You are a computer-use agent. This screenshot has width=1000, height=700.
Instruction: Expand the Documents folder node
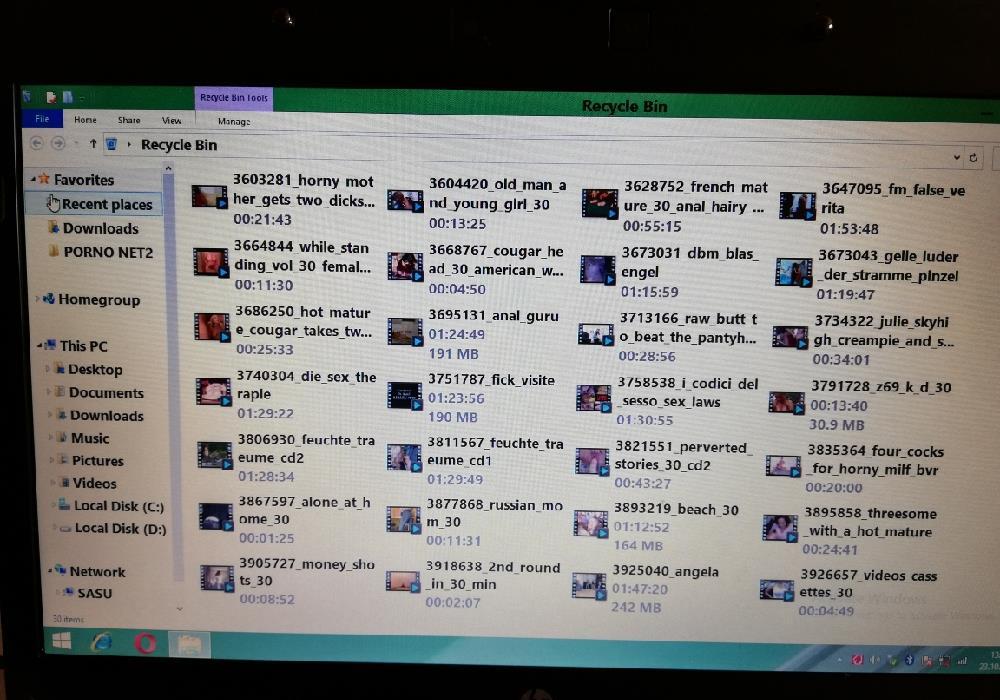(x=49, y=392)
